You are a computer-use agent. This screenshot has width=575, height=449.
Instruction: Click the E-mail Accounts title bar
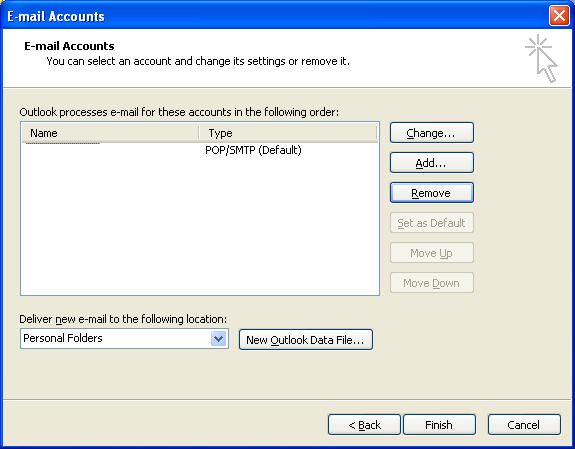[275, 16]
